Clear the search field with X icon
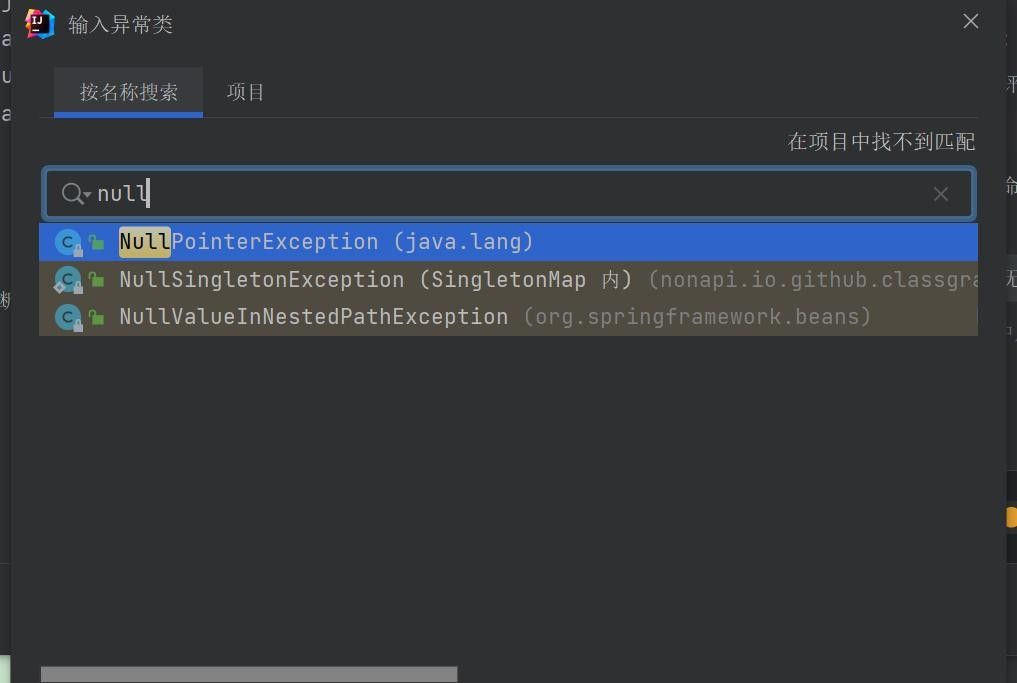 (x=940, y=194)
